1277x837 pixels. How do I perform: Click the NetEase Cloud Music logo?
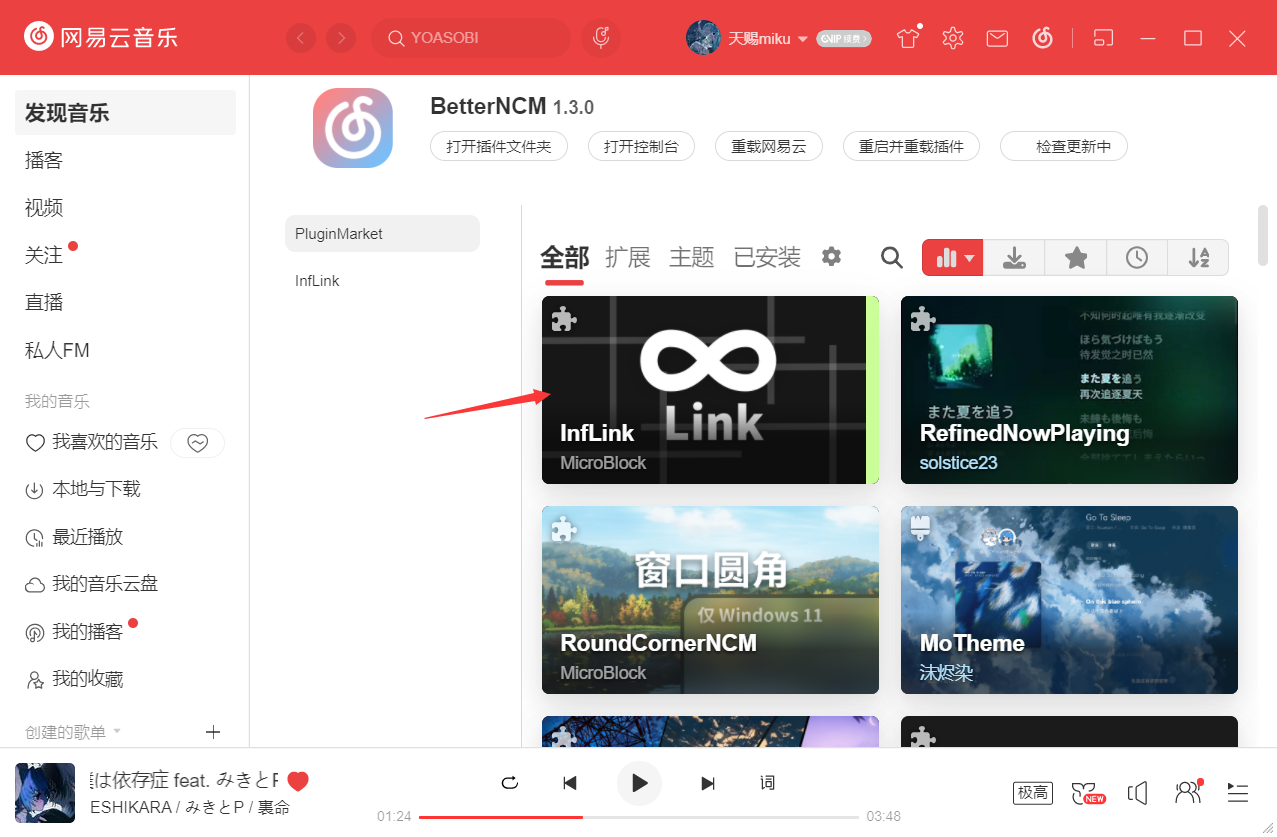pyautogui.click(x=101, y=38)
